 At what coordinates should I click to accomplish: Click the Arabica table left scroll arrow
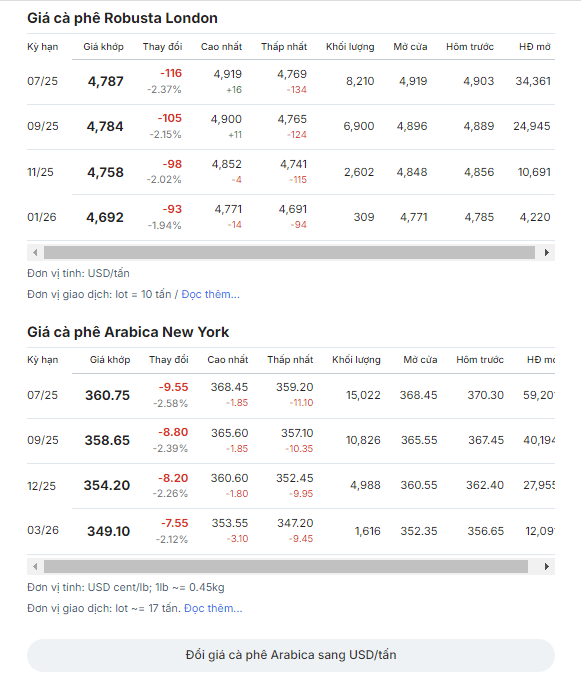pos(35,567)
